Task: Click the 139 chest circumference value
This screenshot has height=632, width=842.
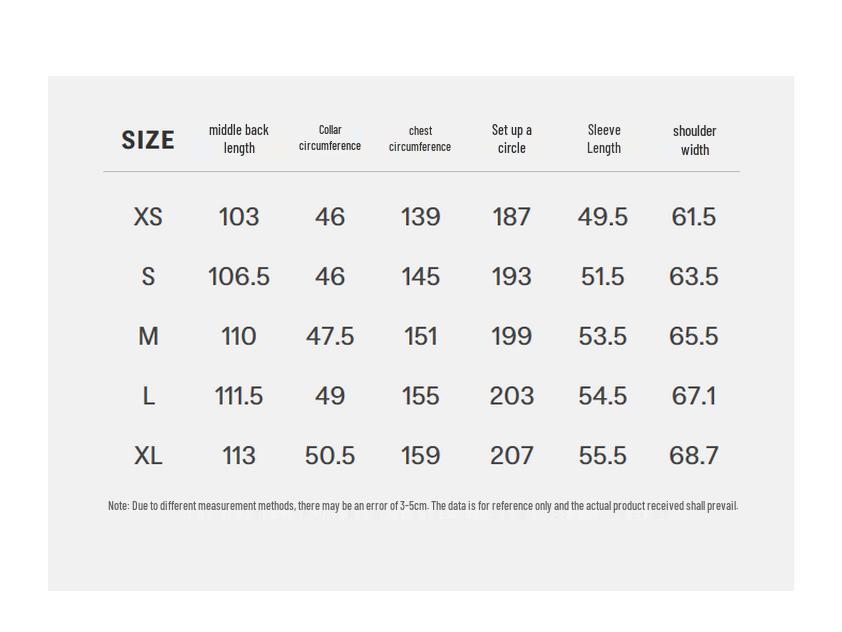Action: 420,217
